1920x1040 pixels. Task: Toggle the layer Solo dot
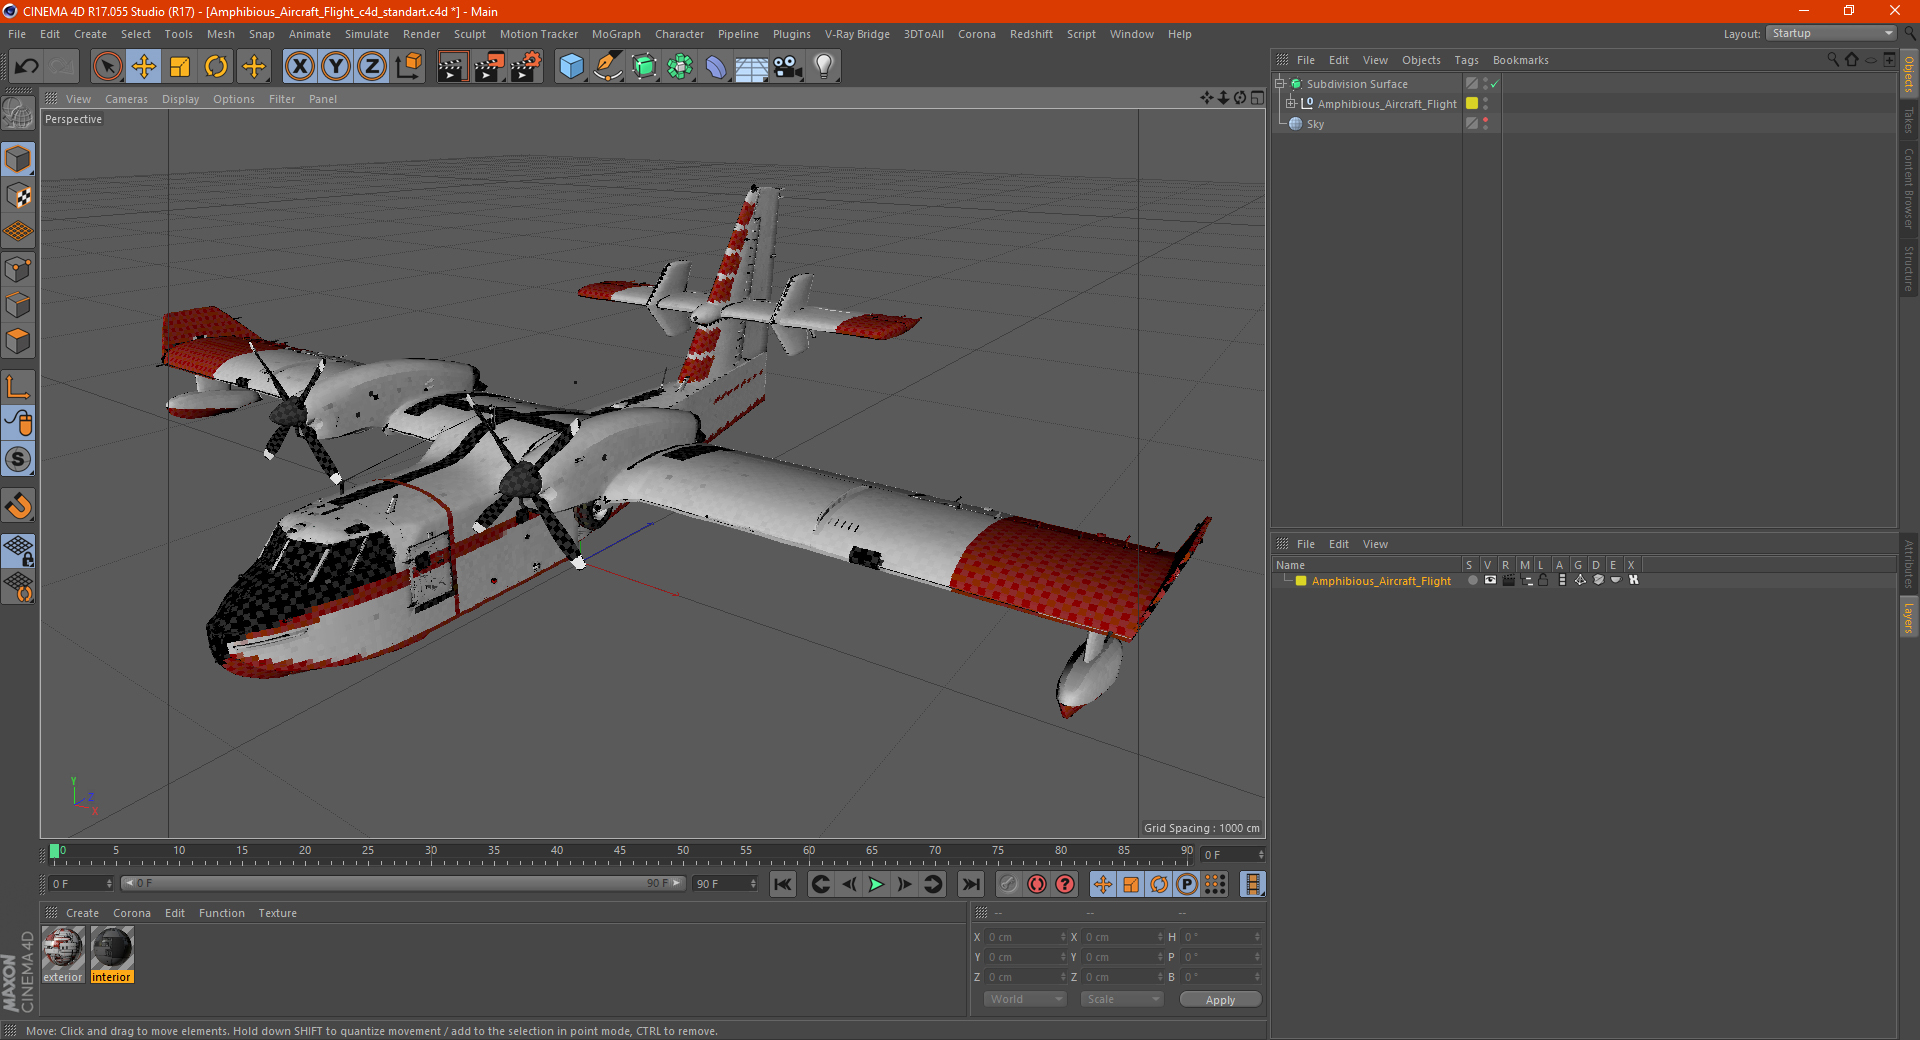tap(1472, 581)
